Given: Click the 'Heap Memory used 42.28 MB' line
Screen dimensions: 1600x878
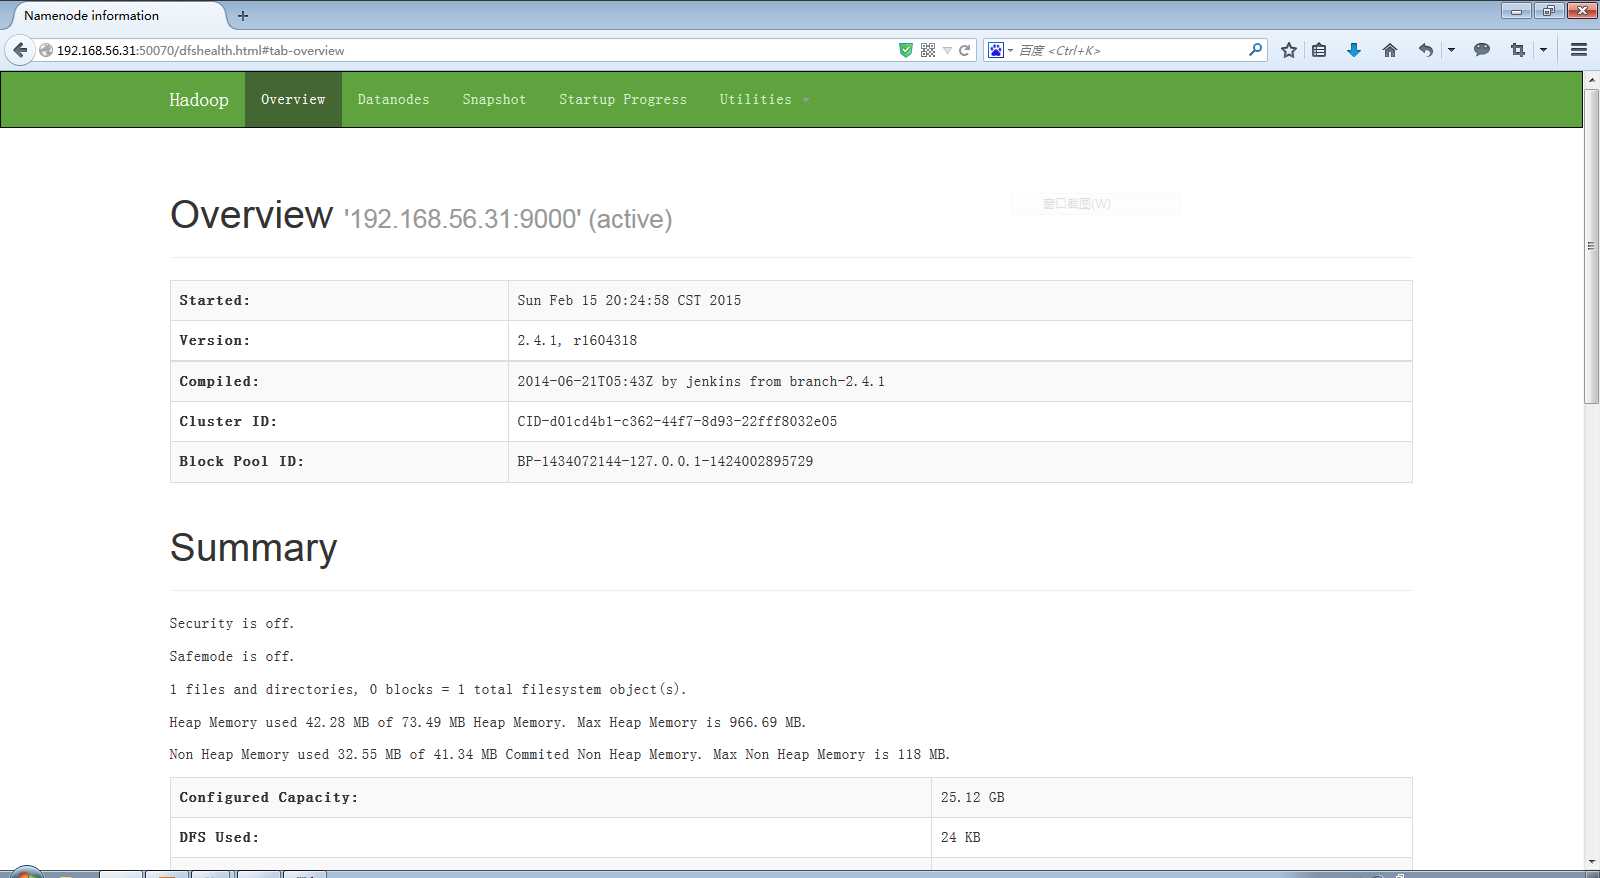Looking at the screenshot, I should pos(488,722).
